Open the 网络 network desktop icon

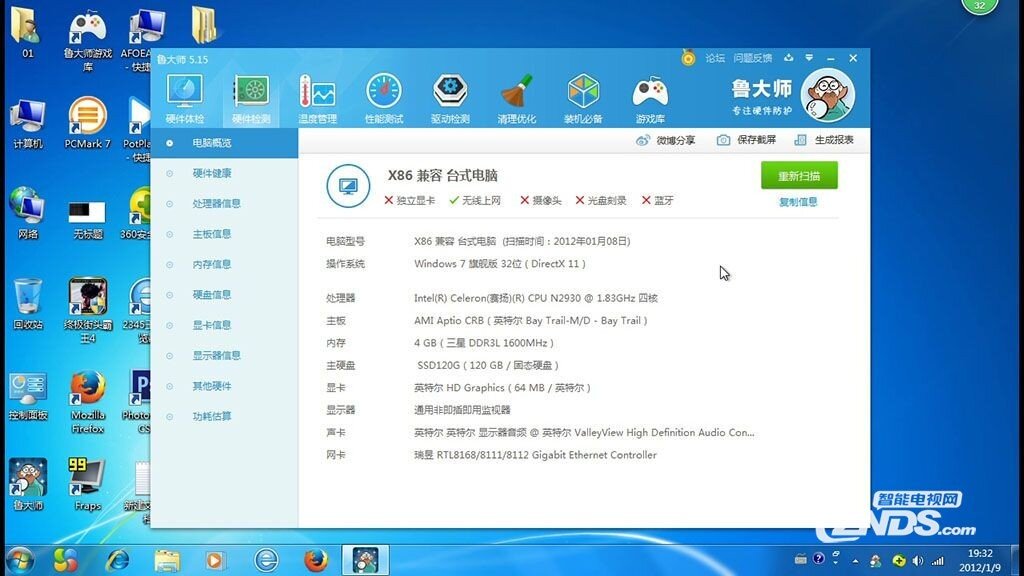tap(28, 214)
